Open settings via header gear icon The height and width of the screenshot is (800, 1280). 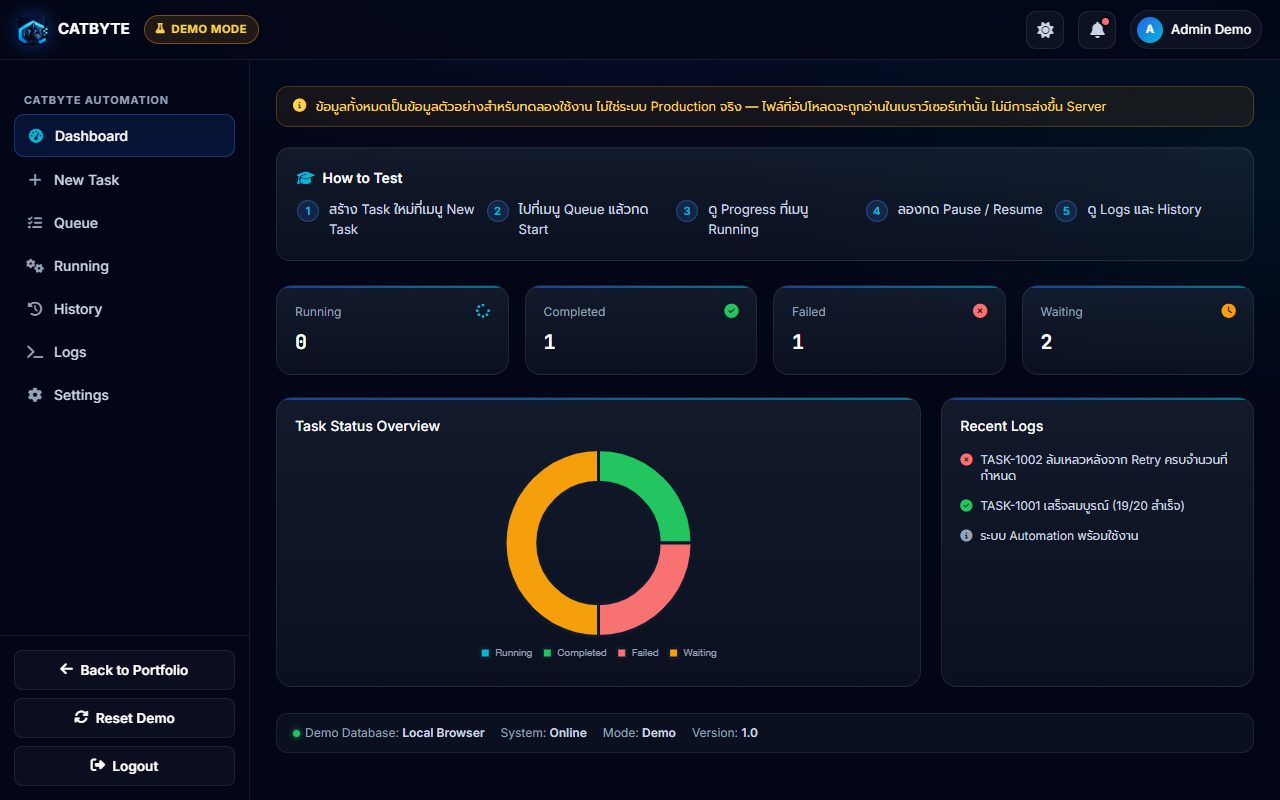1045,30
